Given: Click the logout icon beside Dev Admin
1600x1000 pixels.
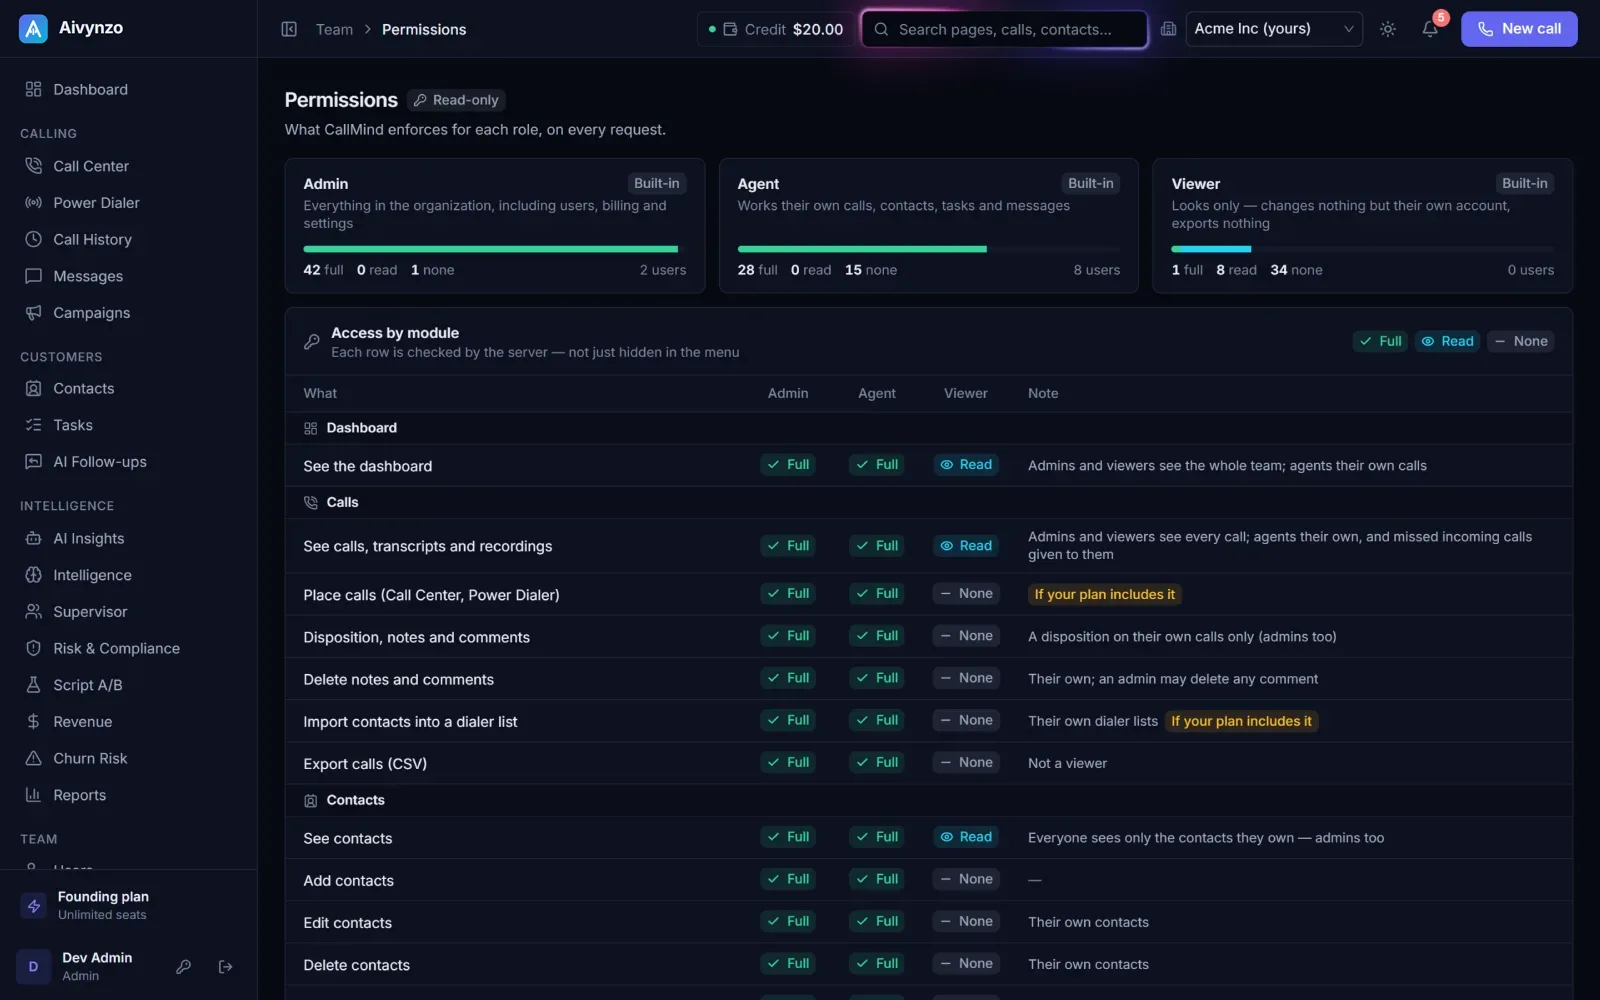Looking at the screenshot, I should 226,967.
